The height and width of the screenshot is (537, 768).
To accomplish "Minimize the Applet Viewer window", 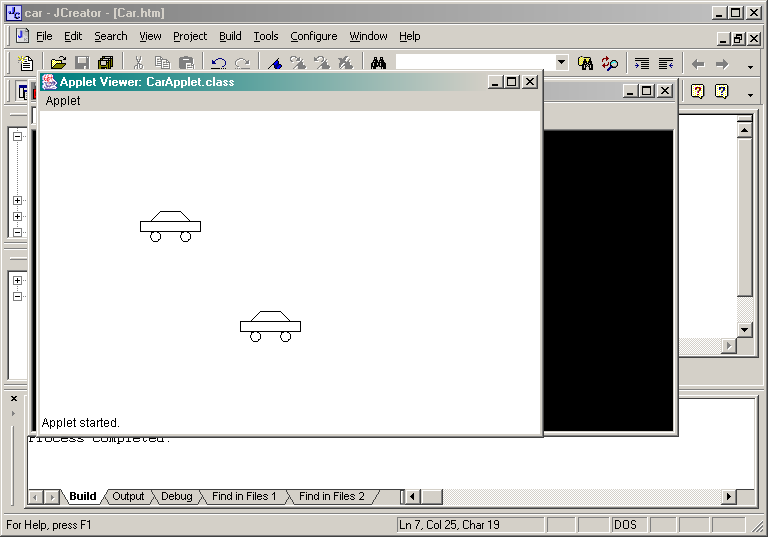I will 496,82.
